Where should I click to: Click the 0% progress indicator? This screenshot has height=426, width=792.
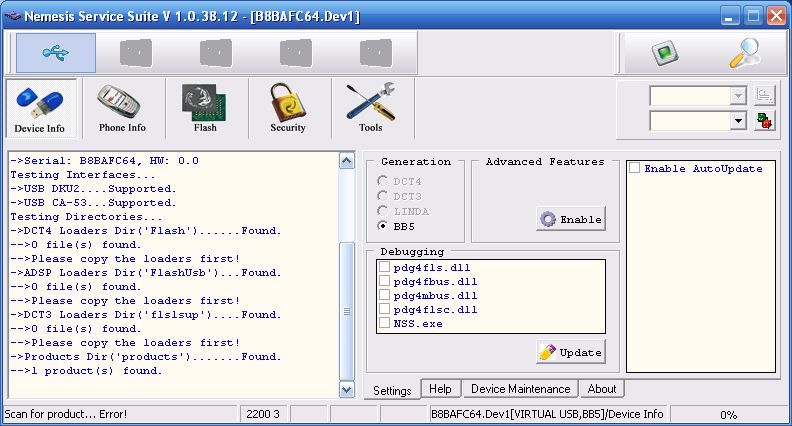728,414
